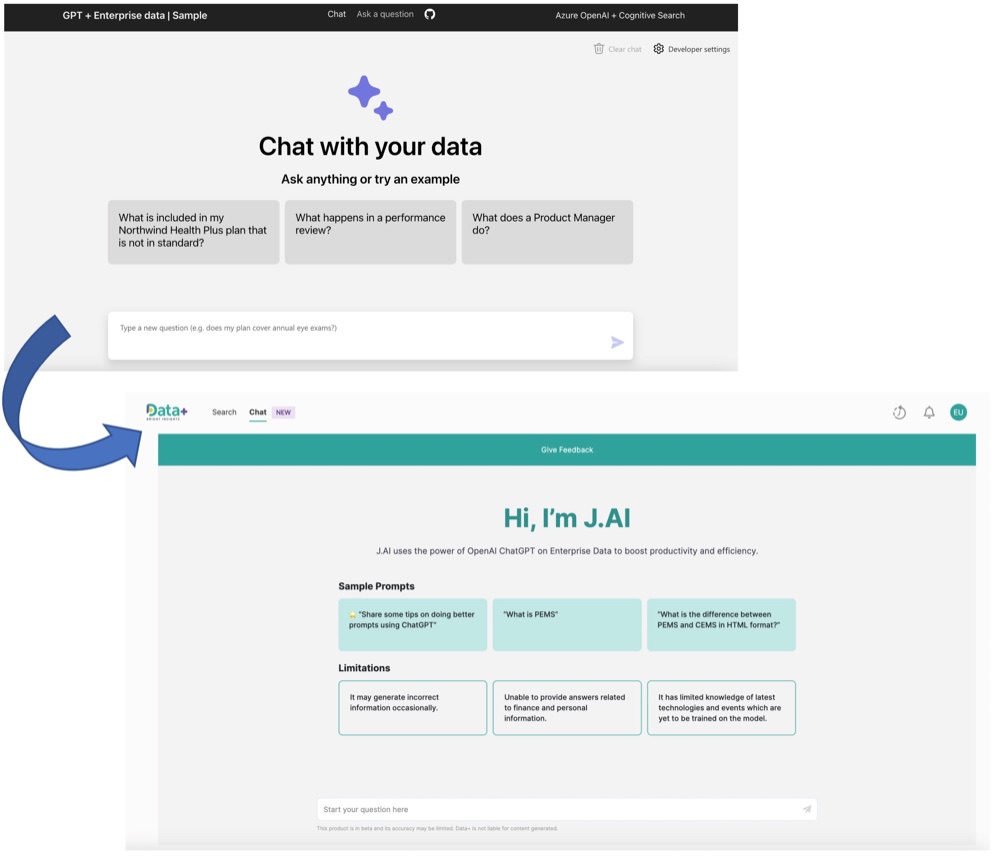
Task: Open notifications bell in Data+
Action: click(929, 412)
